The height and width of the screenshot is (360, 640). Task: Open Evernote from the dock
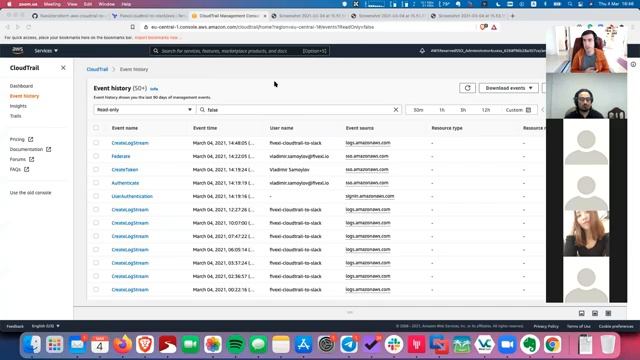pyautogui.click(x=529, y=345)
